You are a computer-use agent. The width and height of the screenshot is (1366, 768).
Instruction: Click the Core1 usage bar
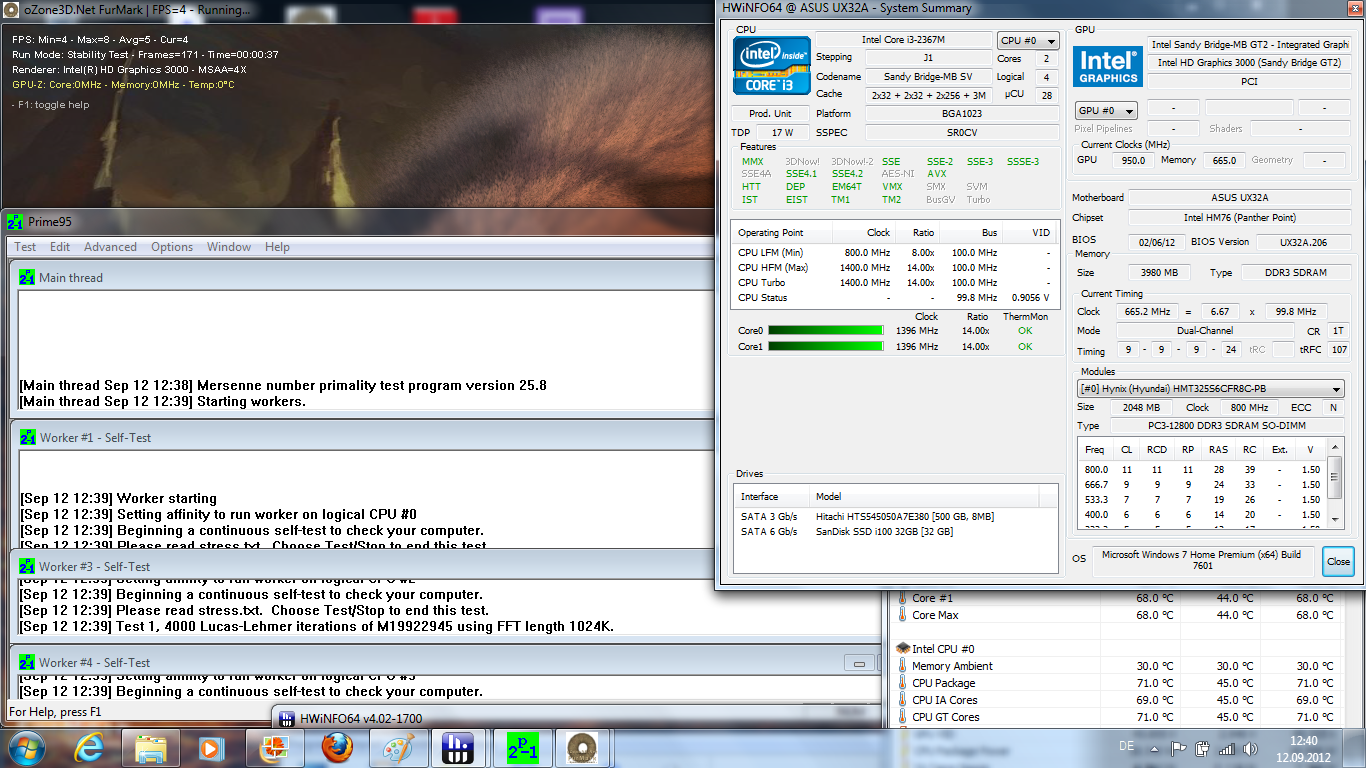(826, 346)
